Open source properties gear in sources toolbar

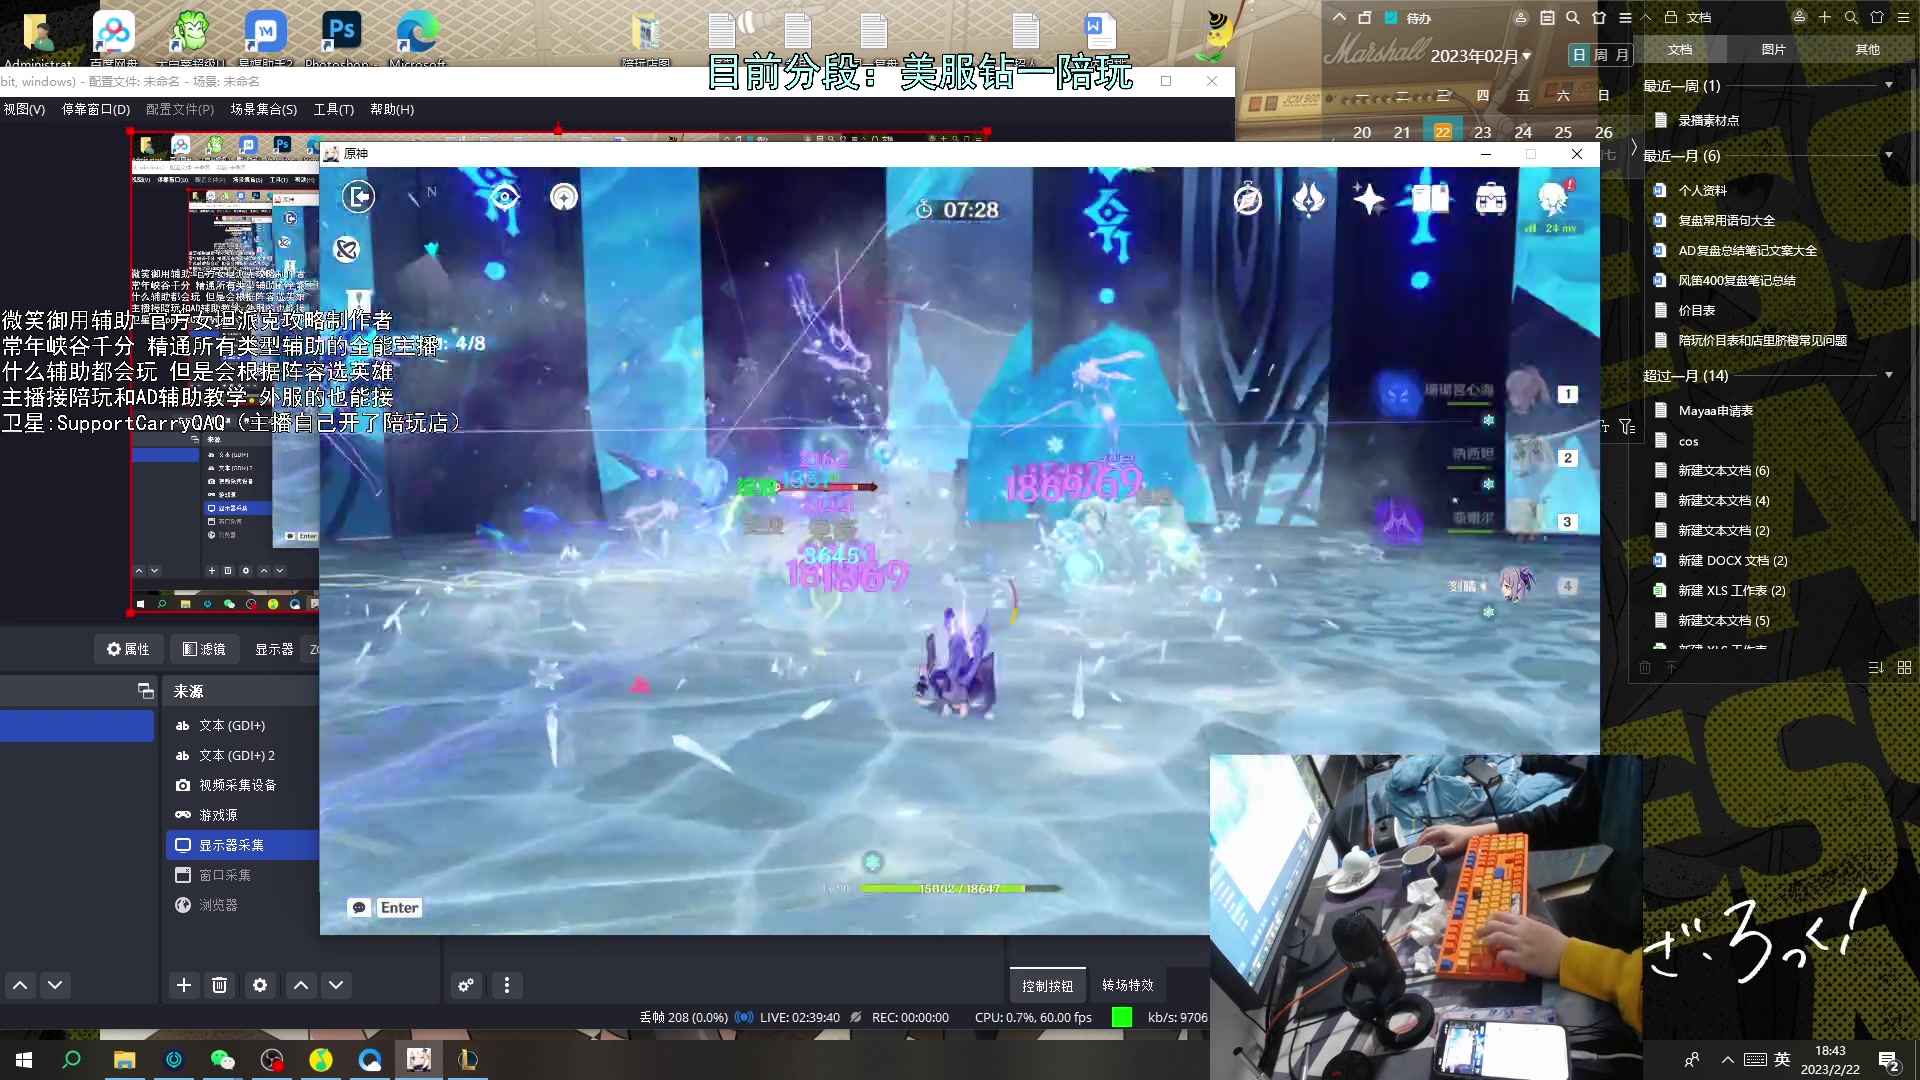(260, 985)
